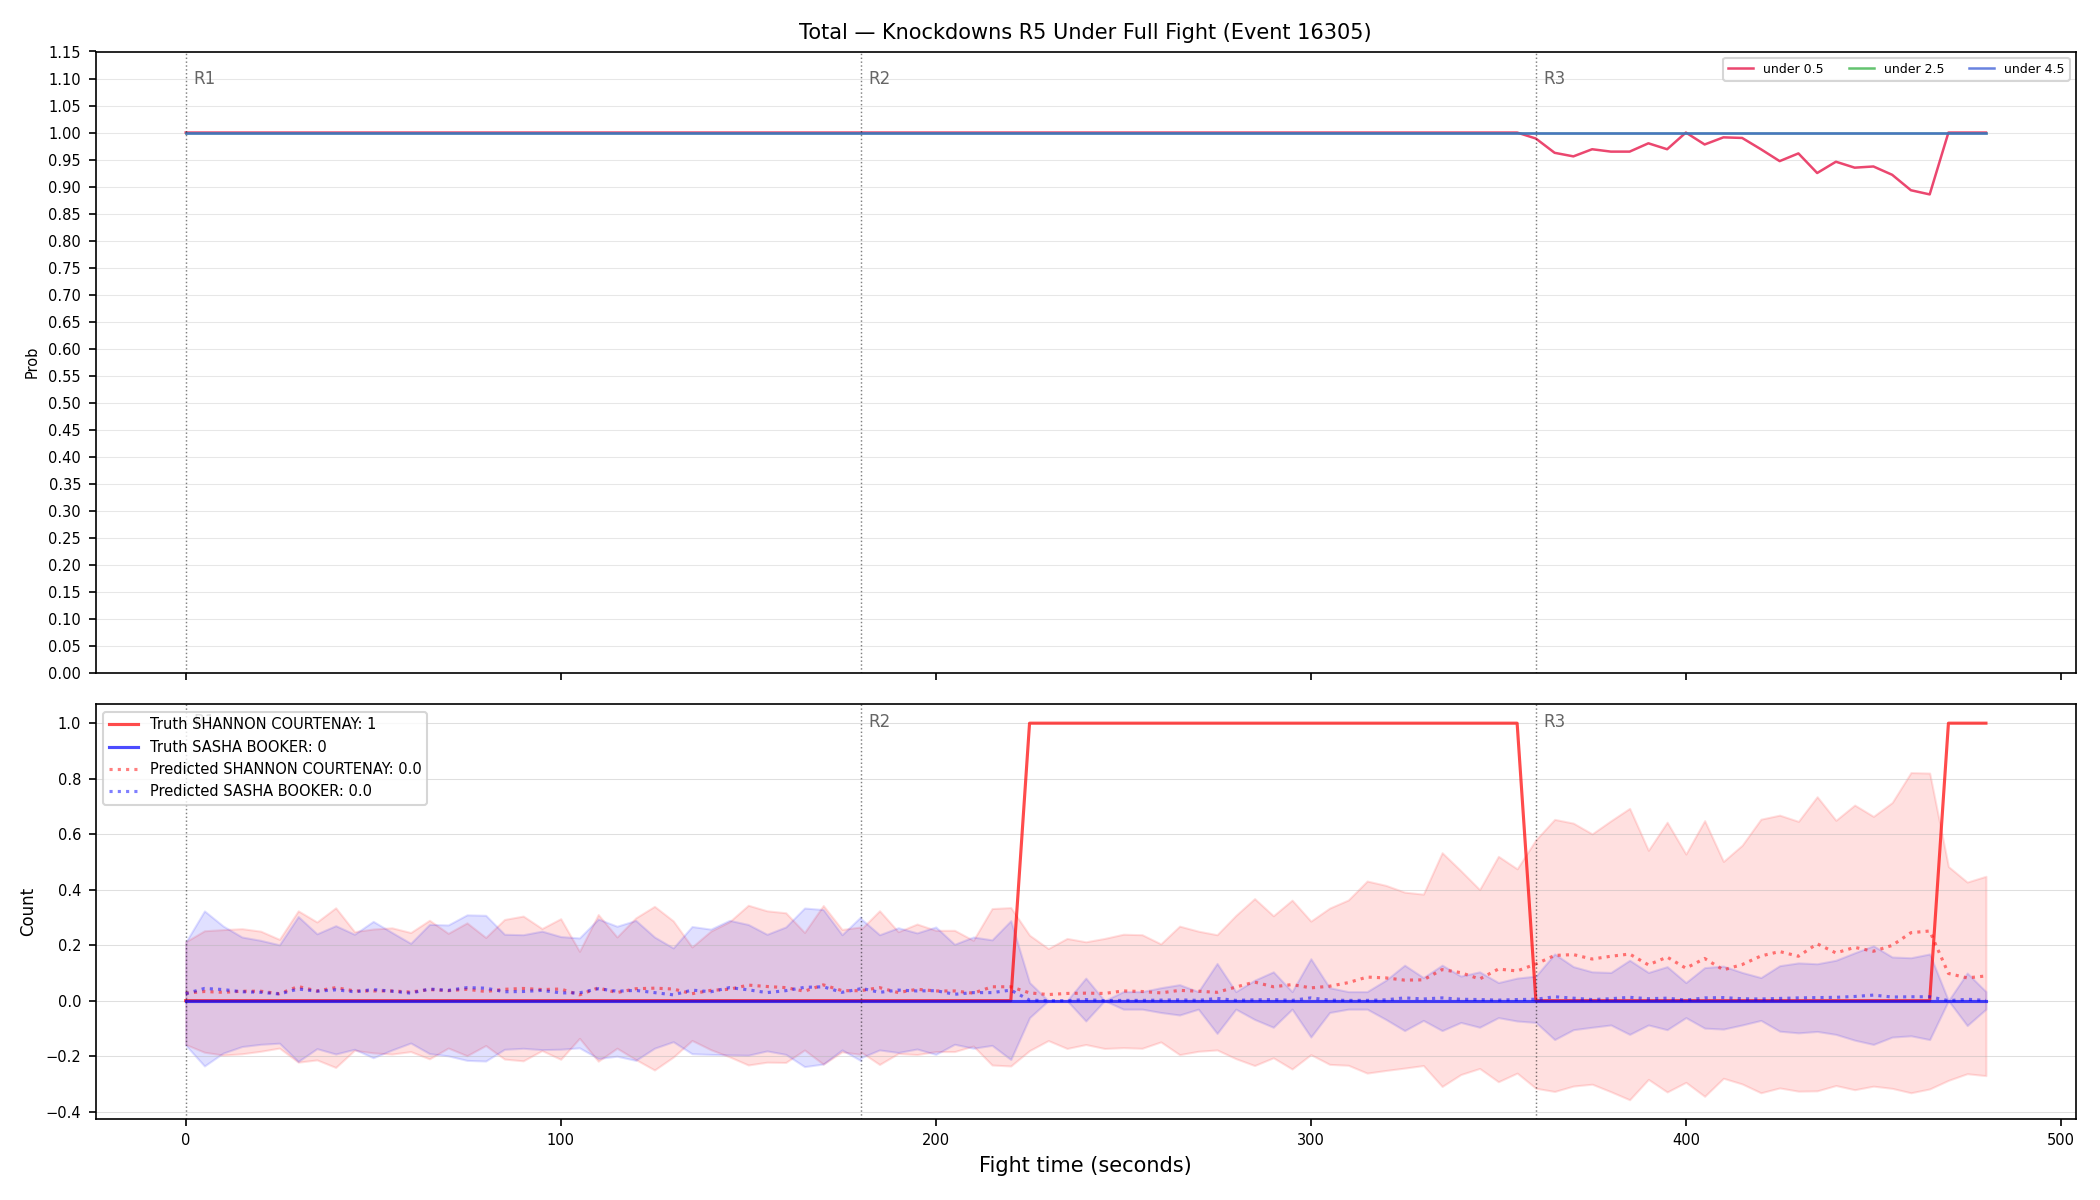The width and height of the screenshot is (2100, 1200).
Task: Click the 0.25 tick on the Prob axis
Action: pos(65,538)
